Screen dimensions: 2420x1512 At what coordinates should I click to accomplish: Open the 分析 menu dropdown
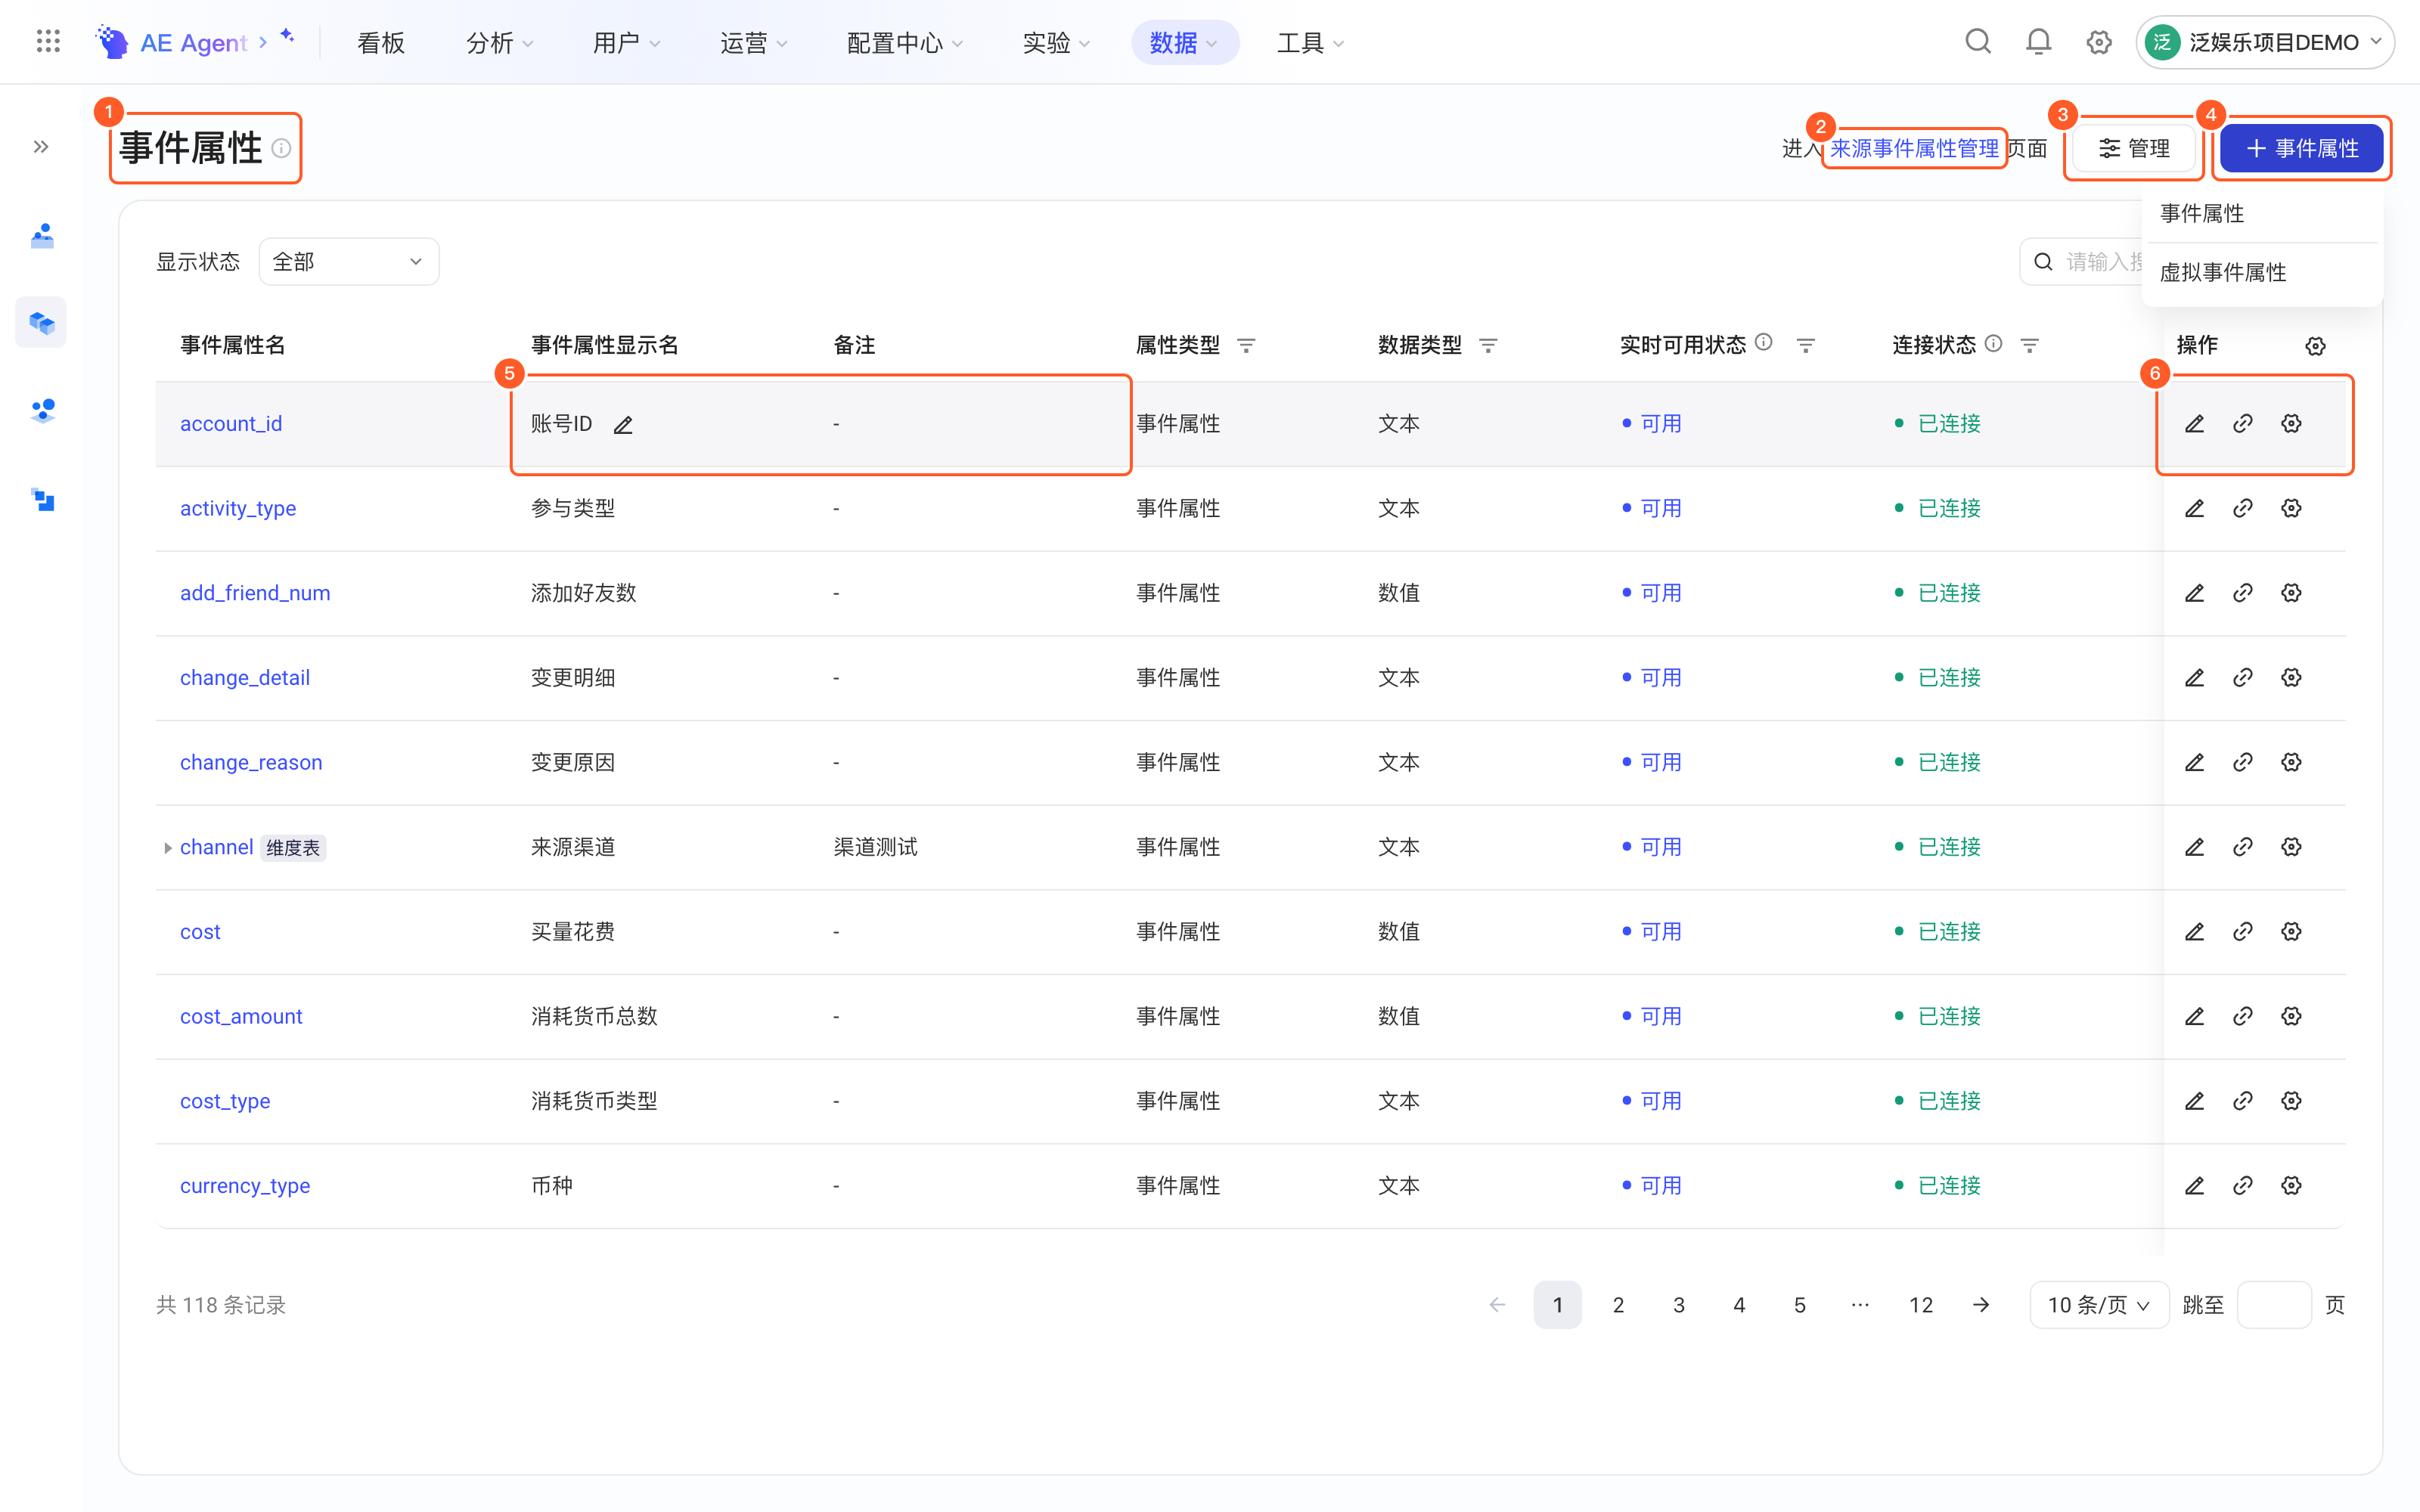[499, 42]
